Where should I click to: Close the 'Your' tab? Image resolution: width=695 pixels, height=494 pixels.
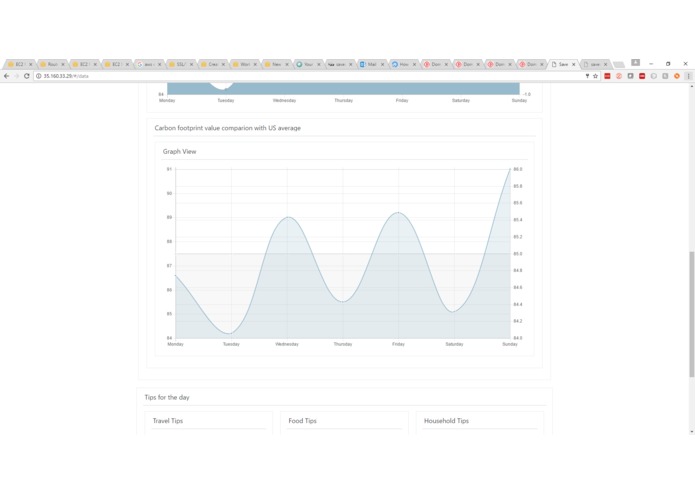[319, 65]
